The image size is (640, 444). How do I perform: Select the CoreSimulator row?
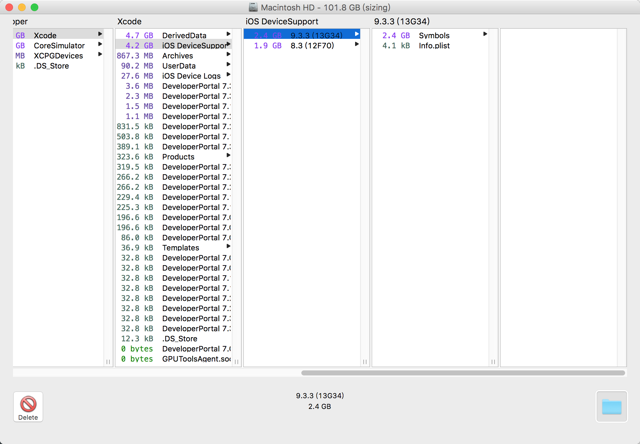(x=58, y=45)
